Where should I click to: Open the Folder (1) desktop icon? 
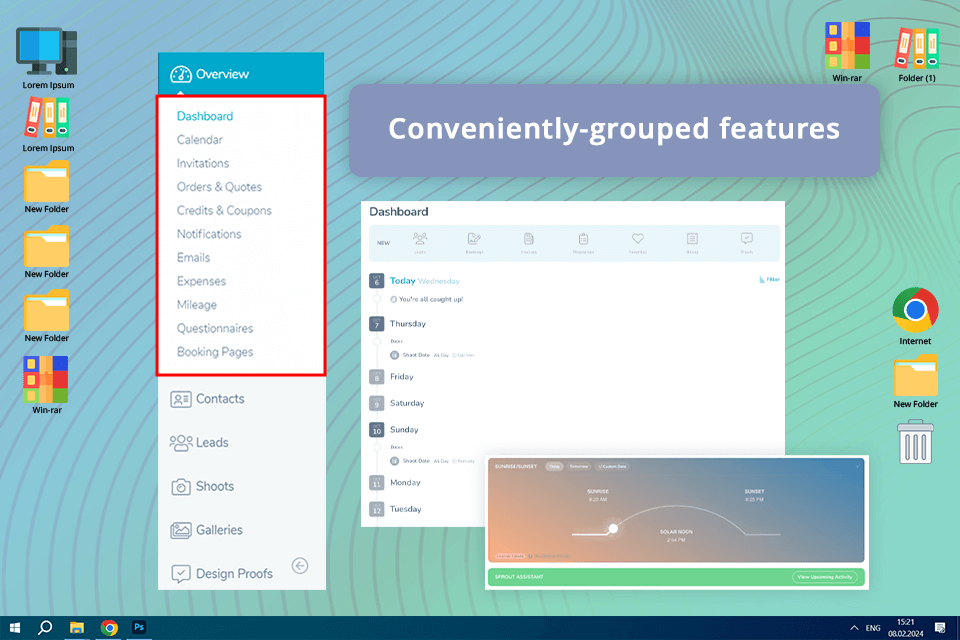pos(917,55)
